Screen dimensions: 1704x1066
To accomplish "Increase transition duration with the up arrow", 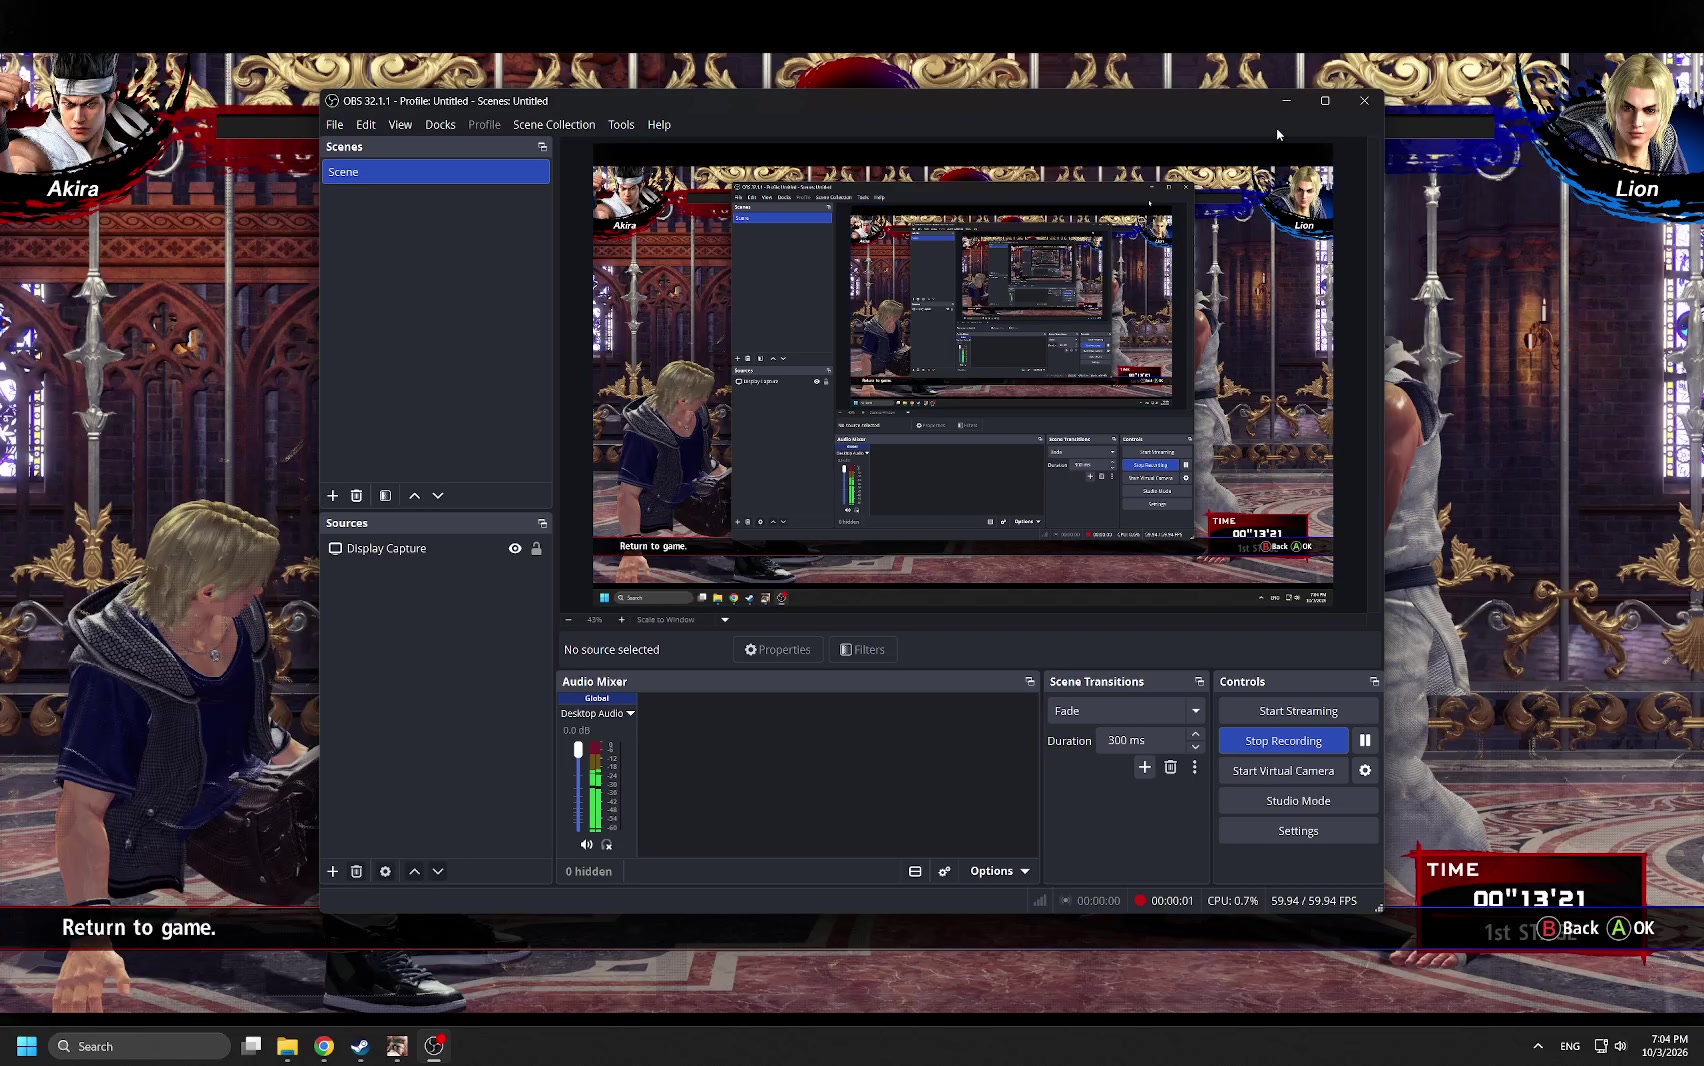I will point(1195,735).
